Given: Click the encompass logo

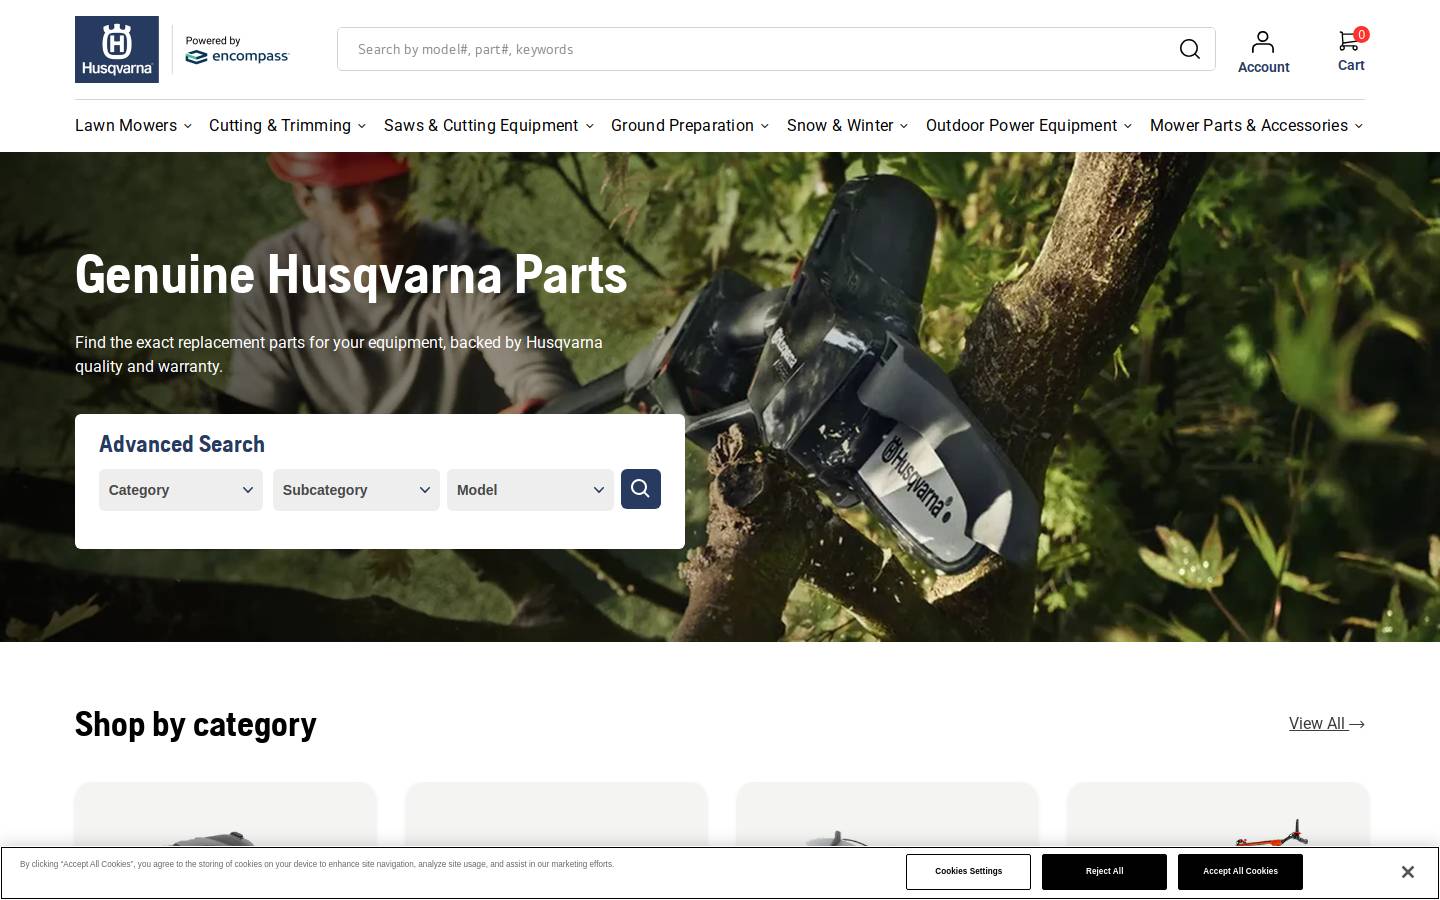Looking at the screenshot, I should tap(238, 57).
